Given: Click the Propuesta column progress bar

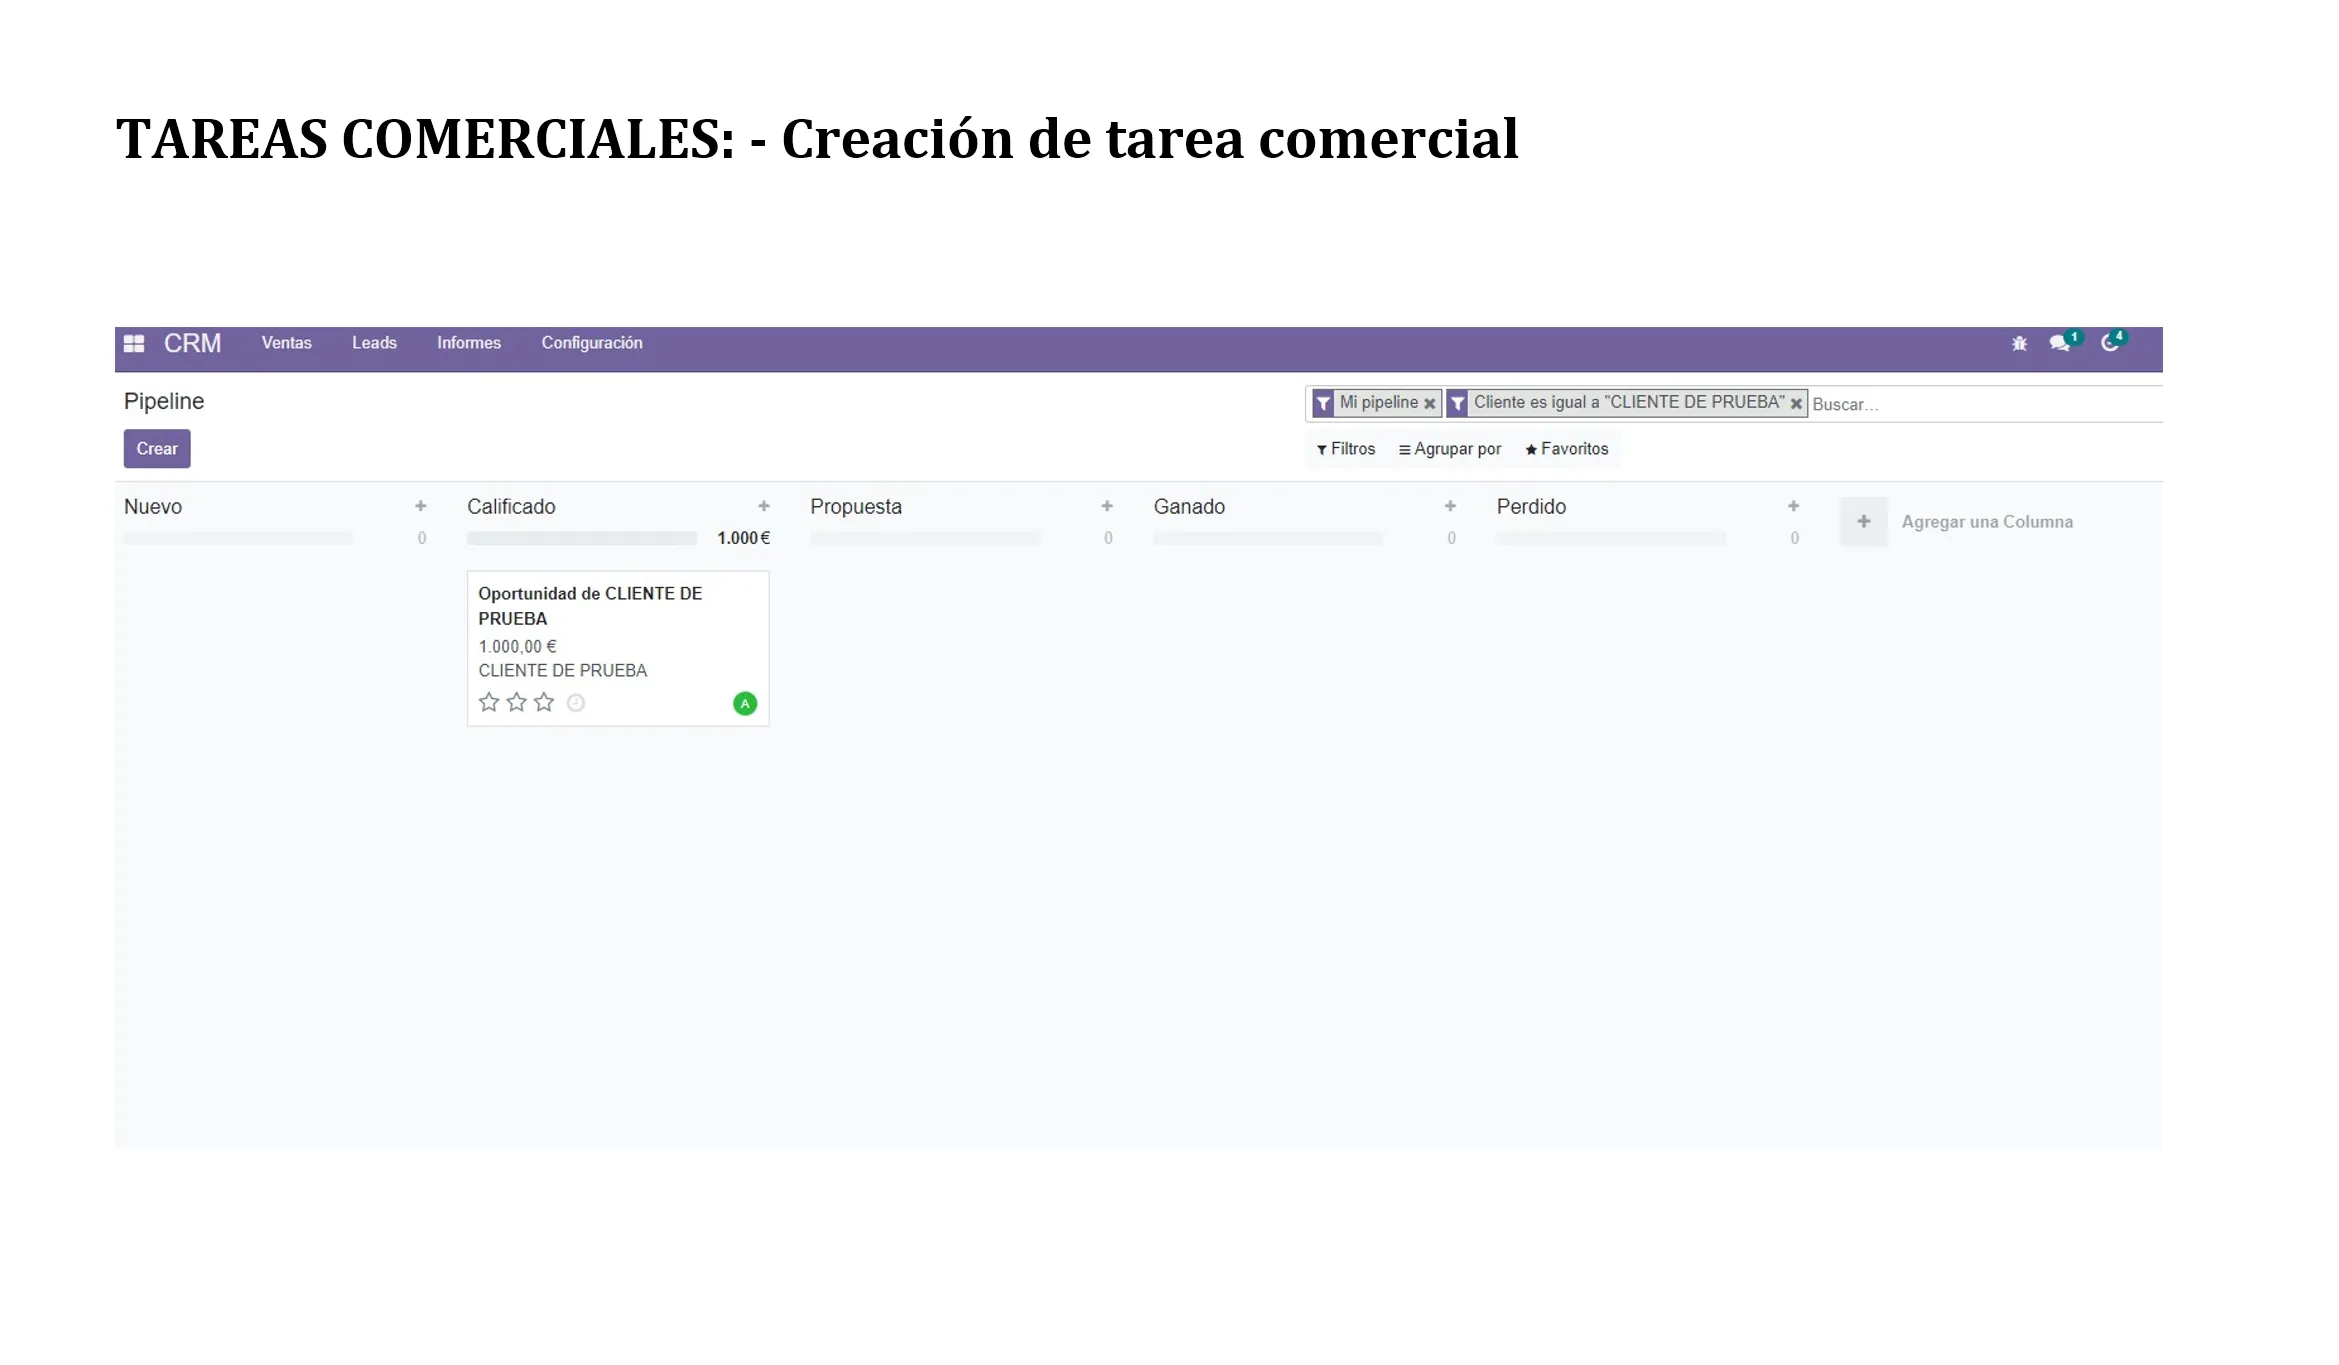Looking at the screenshot, I should (x=925, y=538).
